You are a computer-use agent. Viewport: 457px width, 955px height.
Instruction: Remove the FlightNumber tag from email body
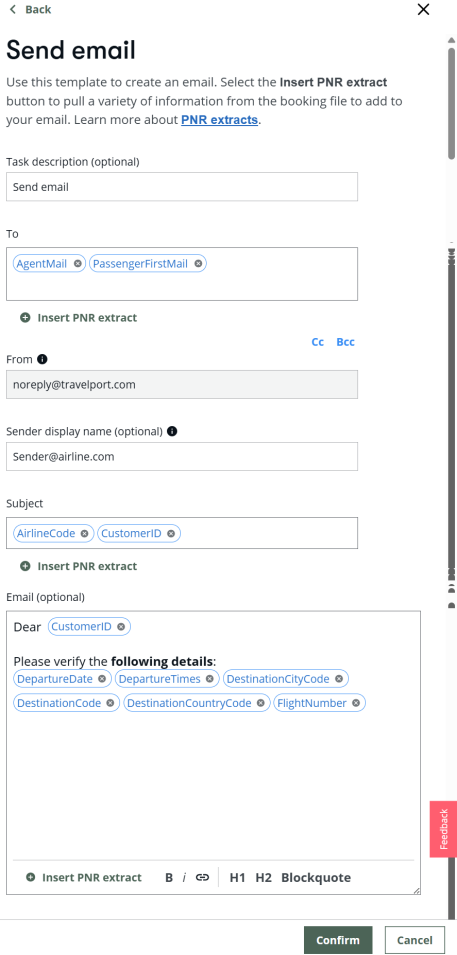click(356, 703)
